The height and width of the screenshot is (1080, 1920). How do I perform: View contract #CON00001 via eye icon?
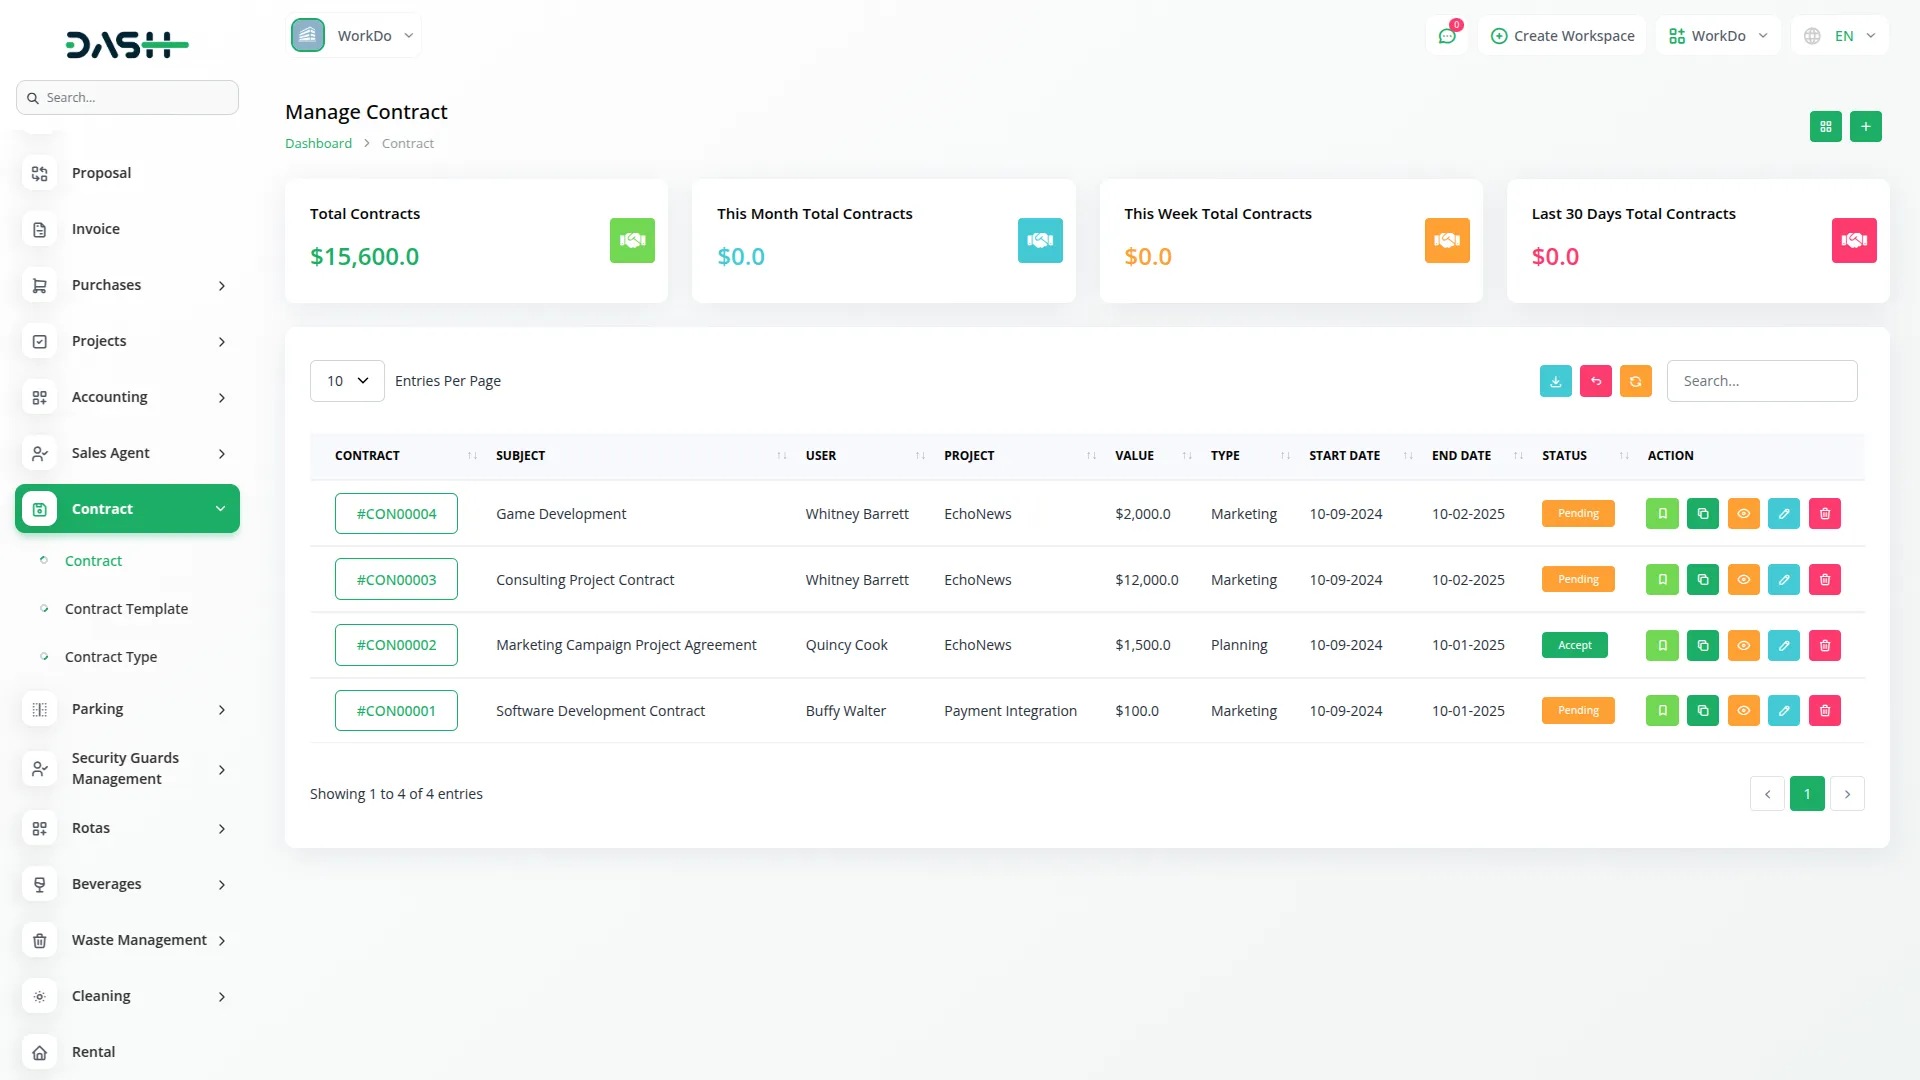1743,711
